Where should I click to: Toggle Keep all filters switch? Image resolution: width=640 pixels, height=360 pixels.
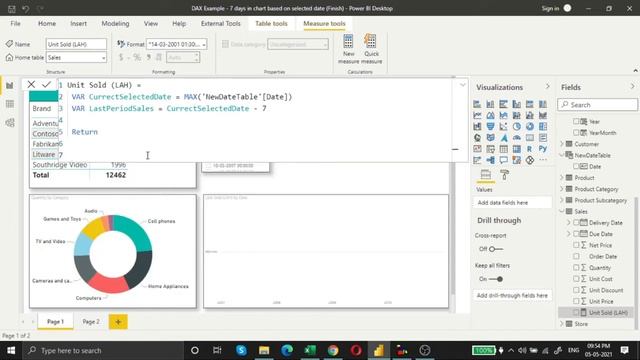pos(496,279)
